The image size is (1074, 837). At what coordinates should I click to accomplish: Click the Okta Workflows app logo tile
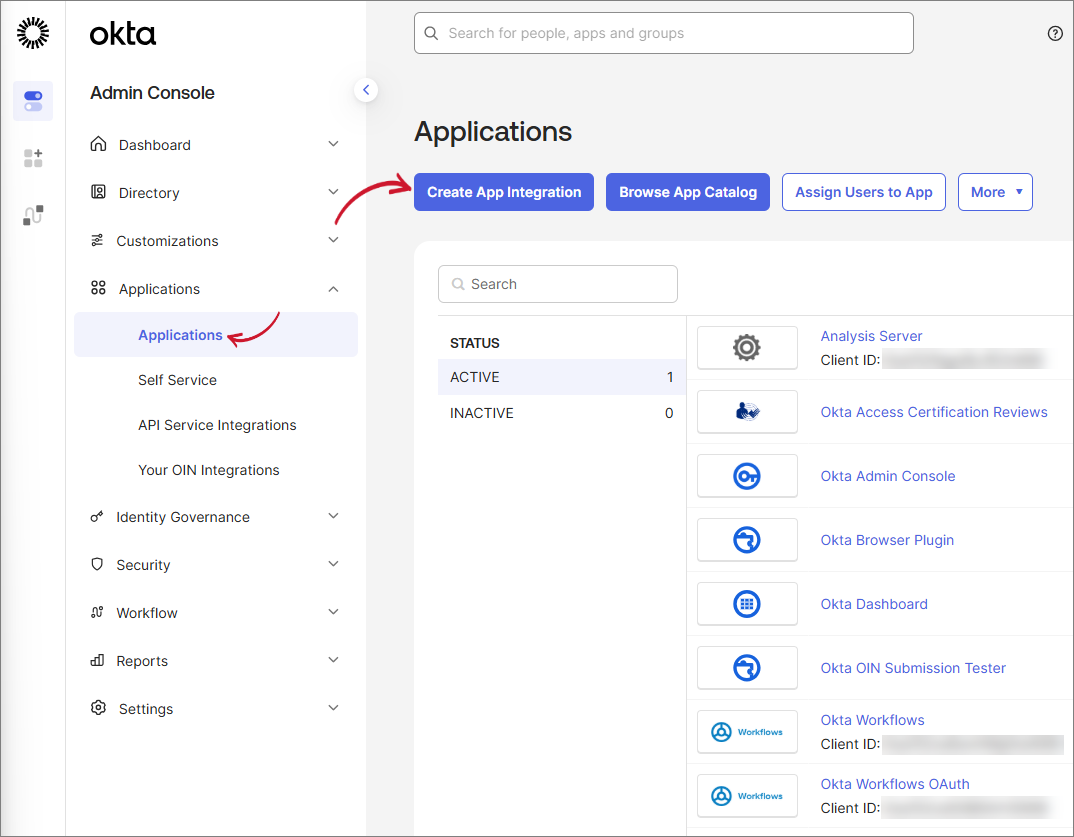747,732
